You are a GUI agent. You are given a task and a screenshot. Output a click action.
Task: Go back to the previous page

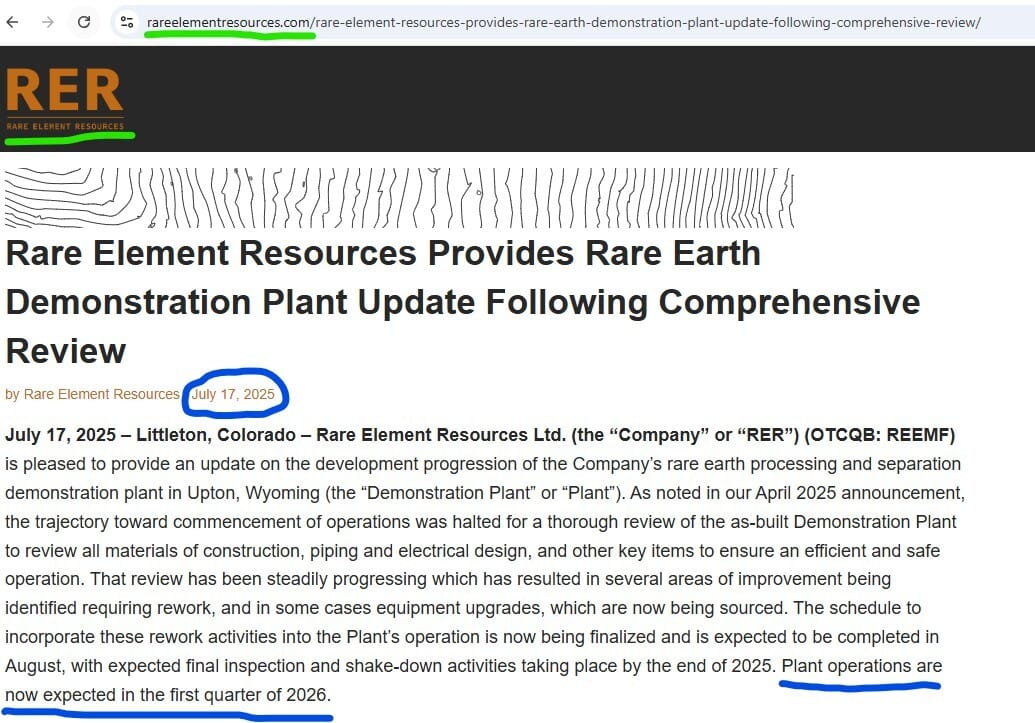(x=13, y=22)
